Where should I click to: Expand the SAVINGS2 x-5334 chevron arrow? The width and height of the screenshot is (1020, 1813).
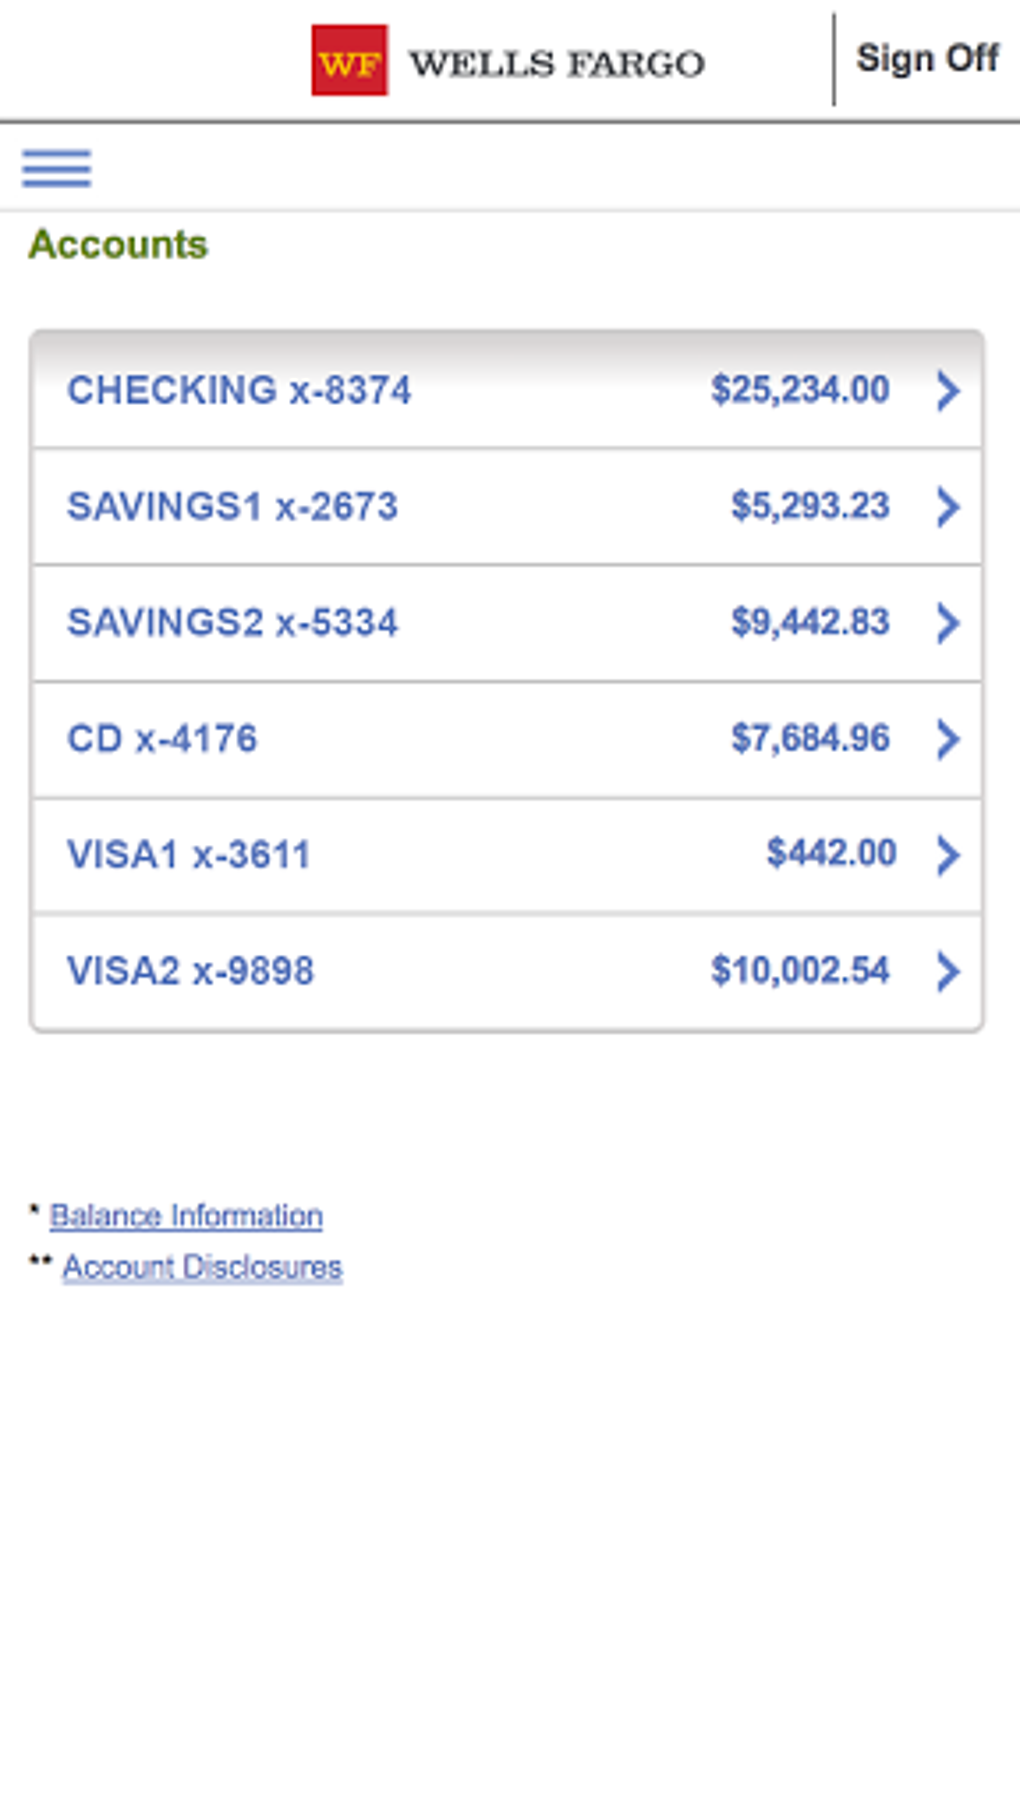[x=948, y=622]
